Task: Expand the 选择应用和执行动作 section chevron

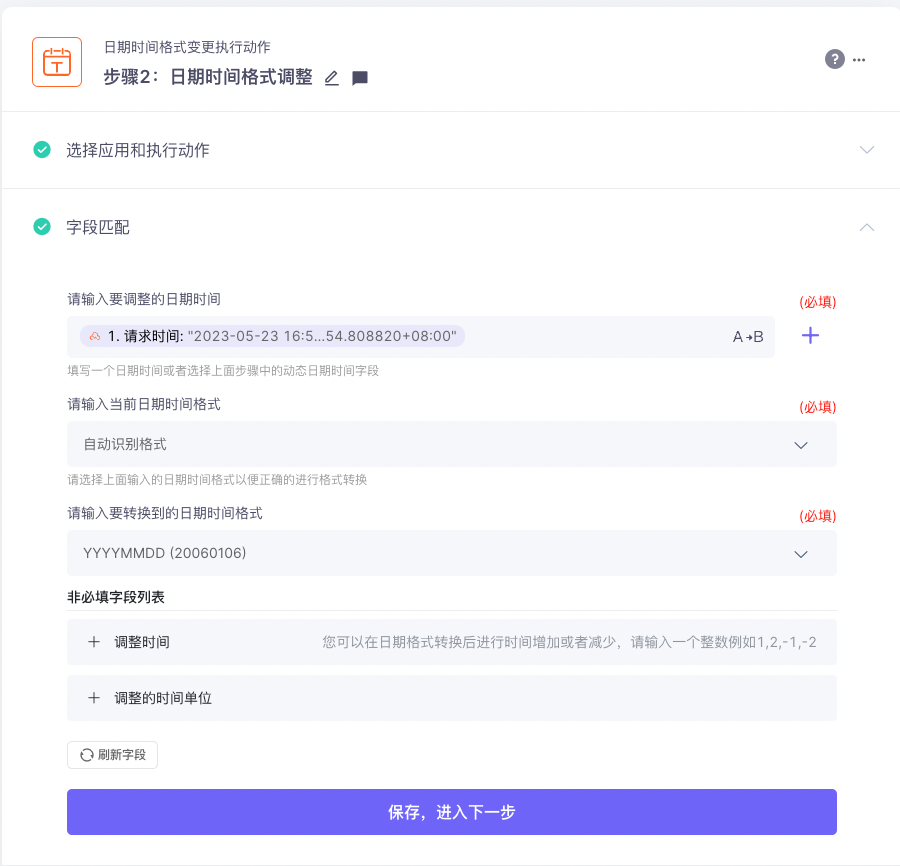Action: (867, 150)
